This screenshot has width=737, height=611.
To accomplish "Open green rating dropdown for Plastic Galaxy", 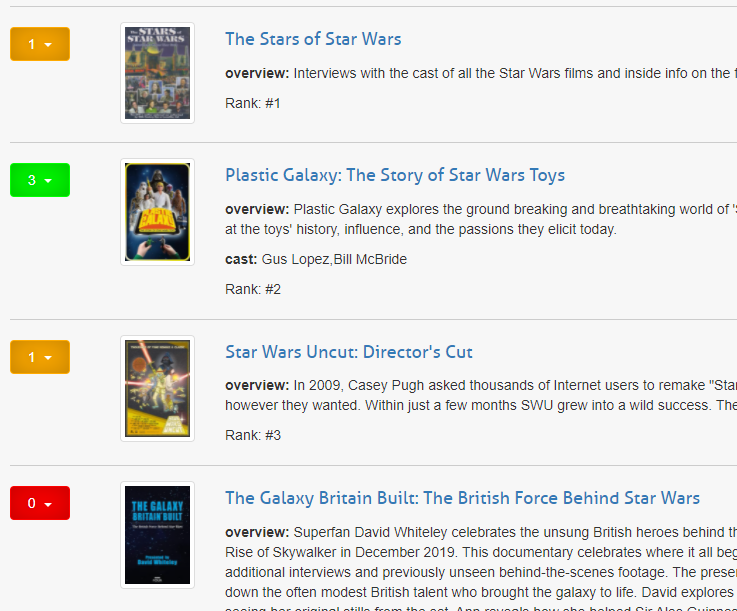I will 40,180.
